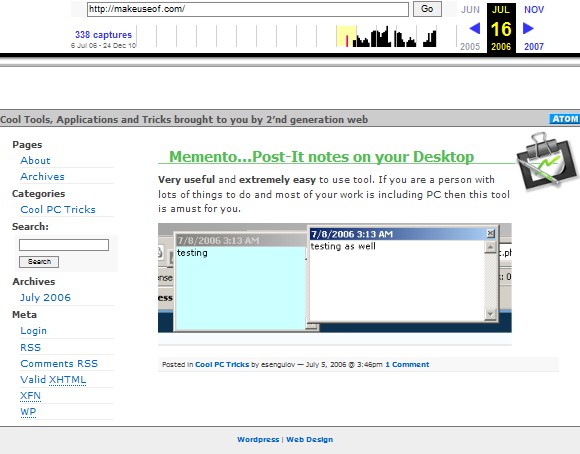This screenshot has height=454, width=580.
Task: Open the Login link
Action: point(33,331)
